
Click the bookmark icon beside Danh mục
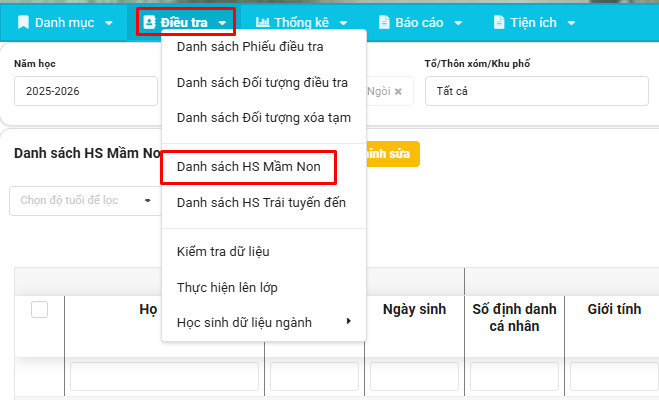(23, 22)
